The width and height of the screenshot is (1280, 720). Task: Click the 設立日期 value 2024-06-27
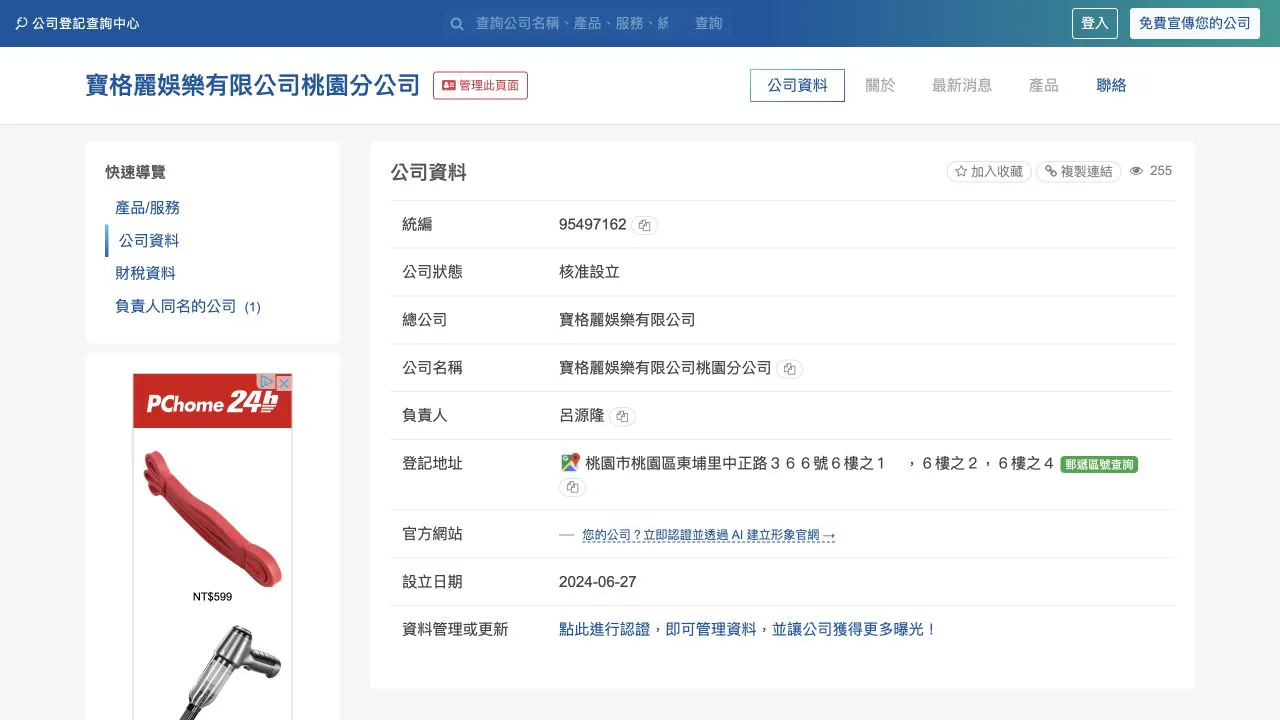click(x=598, y=582)
